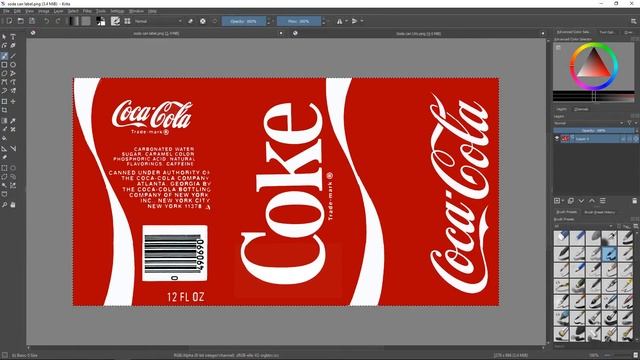Click the Undo arrow in toolbar
The height and width of the screenshot is (360, 640).
47,21
